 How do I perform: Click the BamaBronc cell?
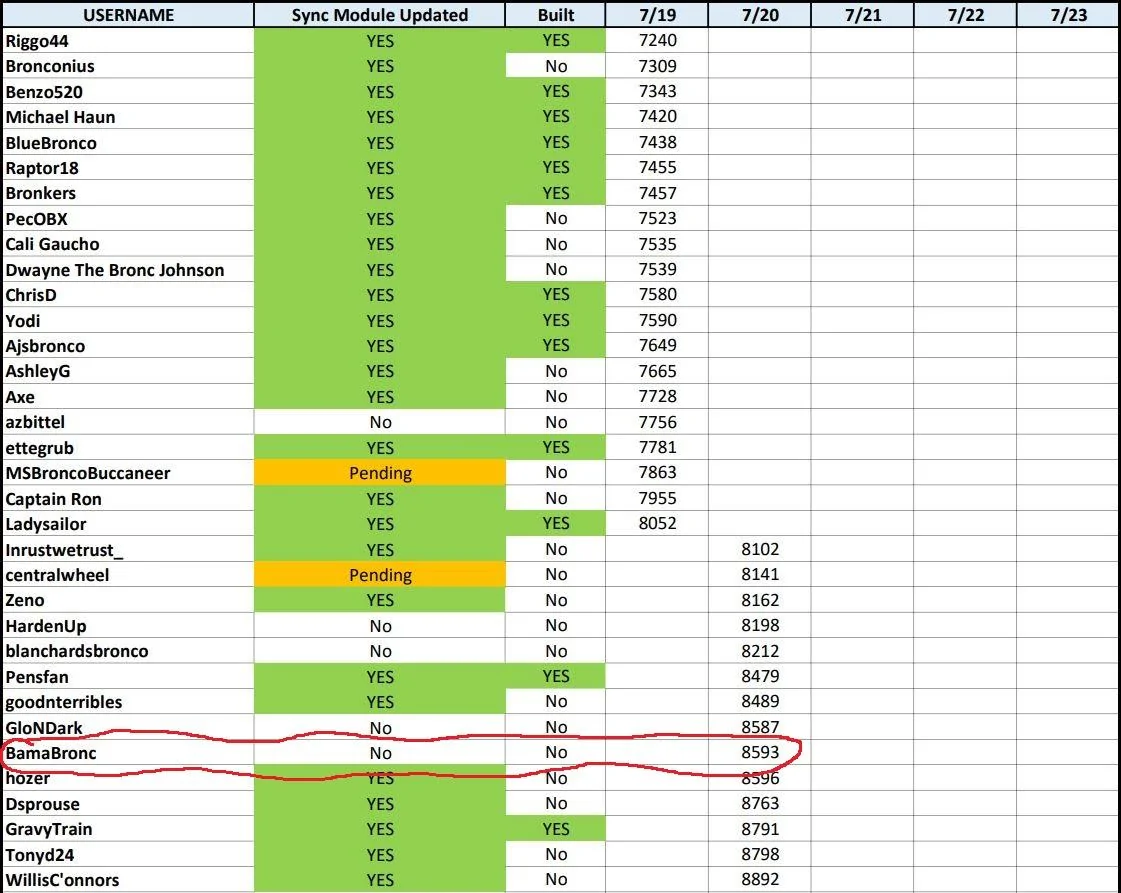pyautogui.click(x=128, y=753)
